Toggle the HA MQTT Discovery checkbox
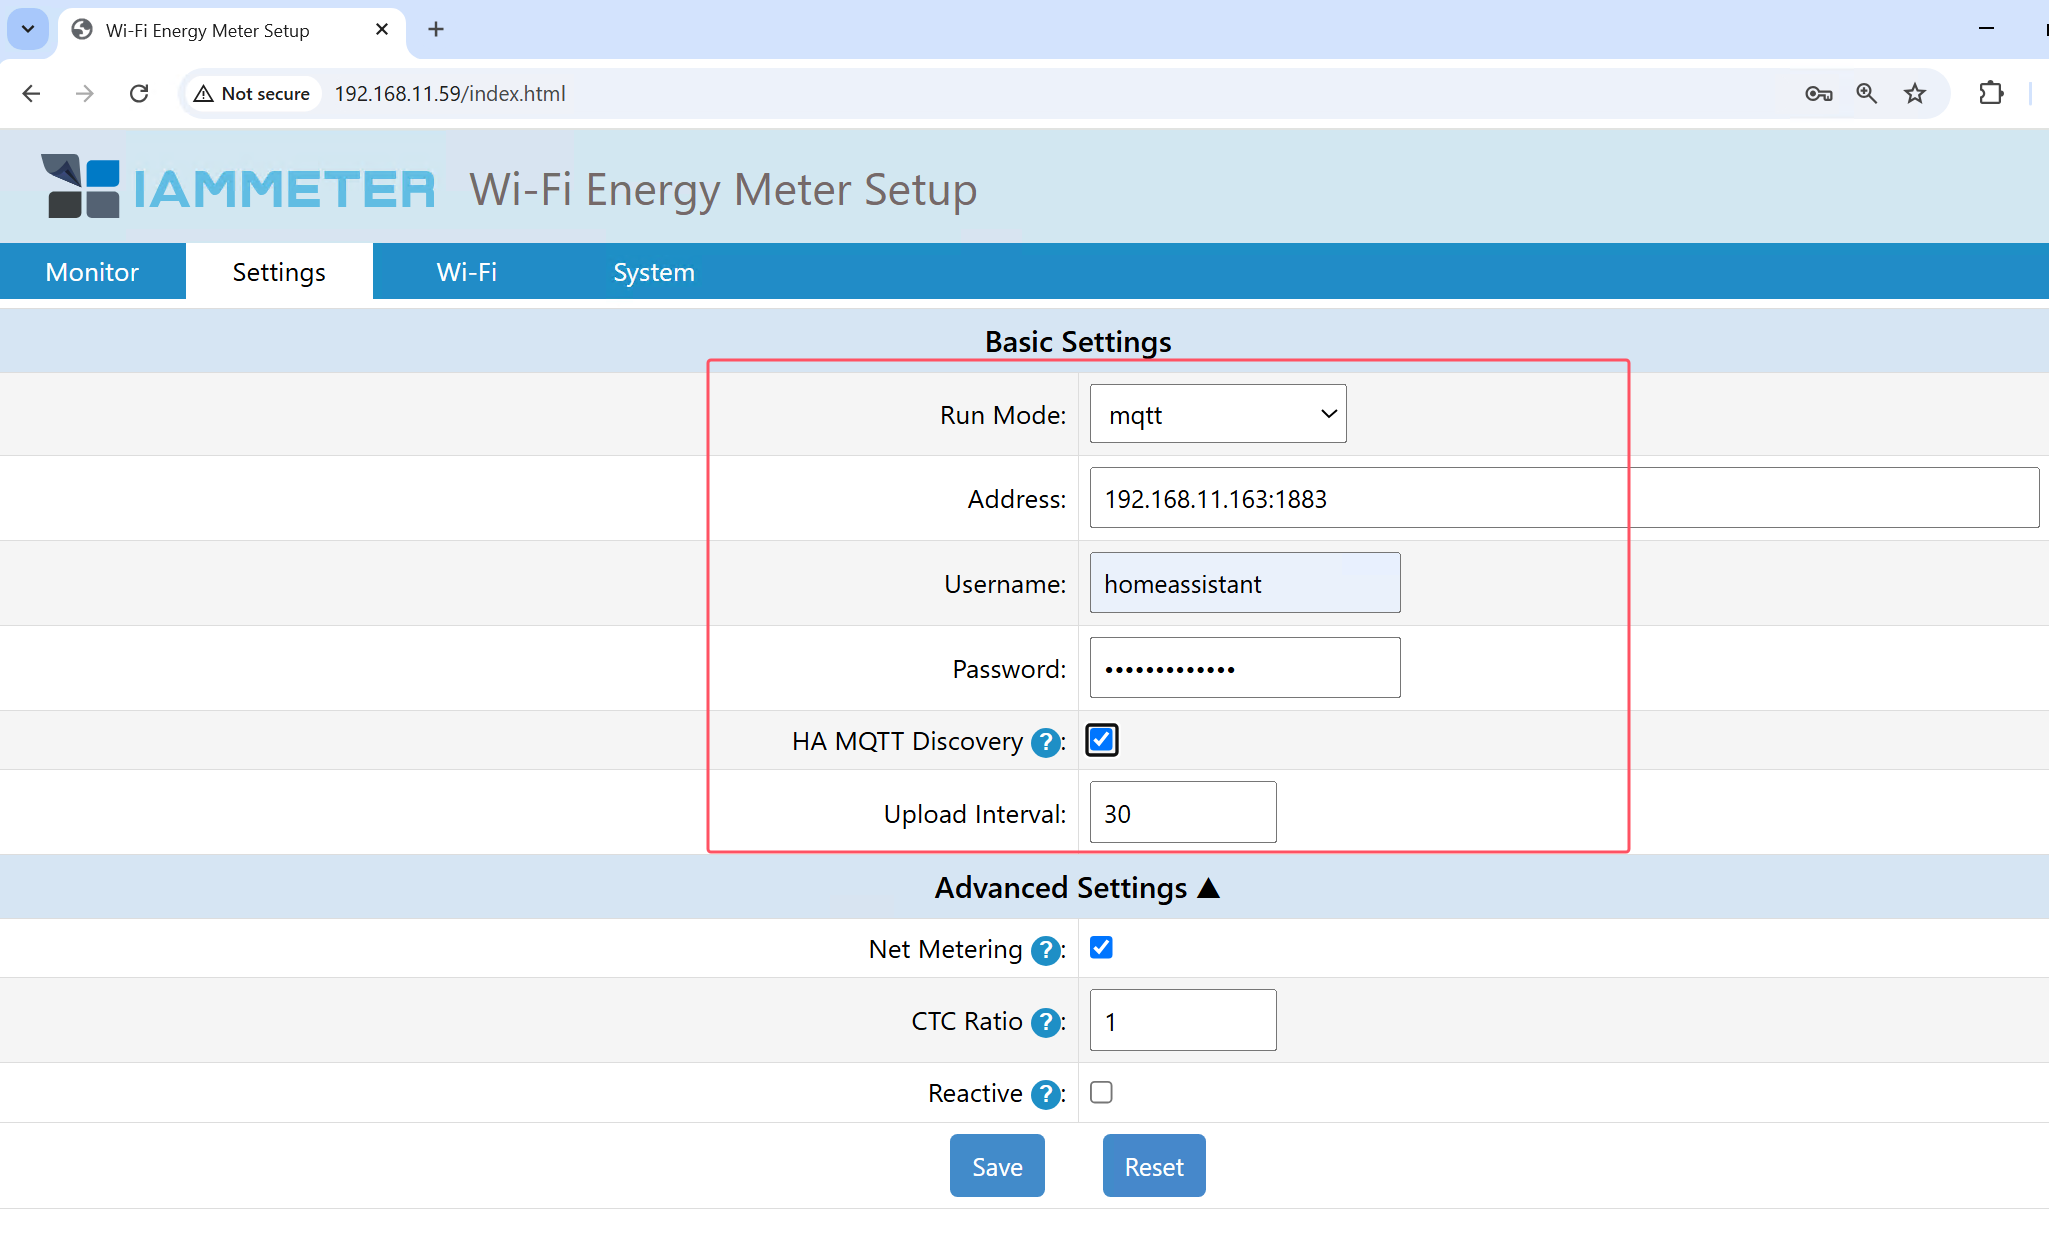This screenshot has height=1248, width=2049. [1101, 740]
